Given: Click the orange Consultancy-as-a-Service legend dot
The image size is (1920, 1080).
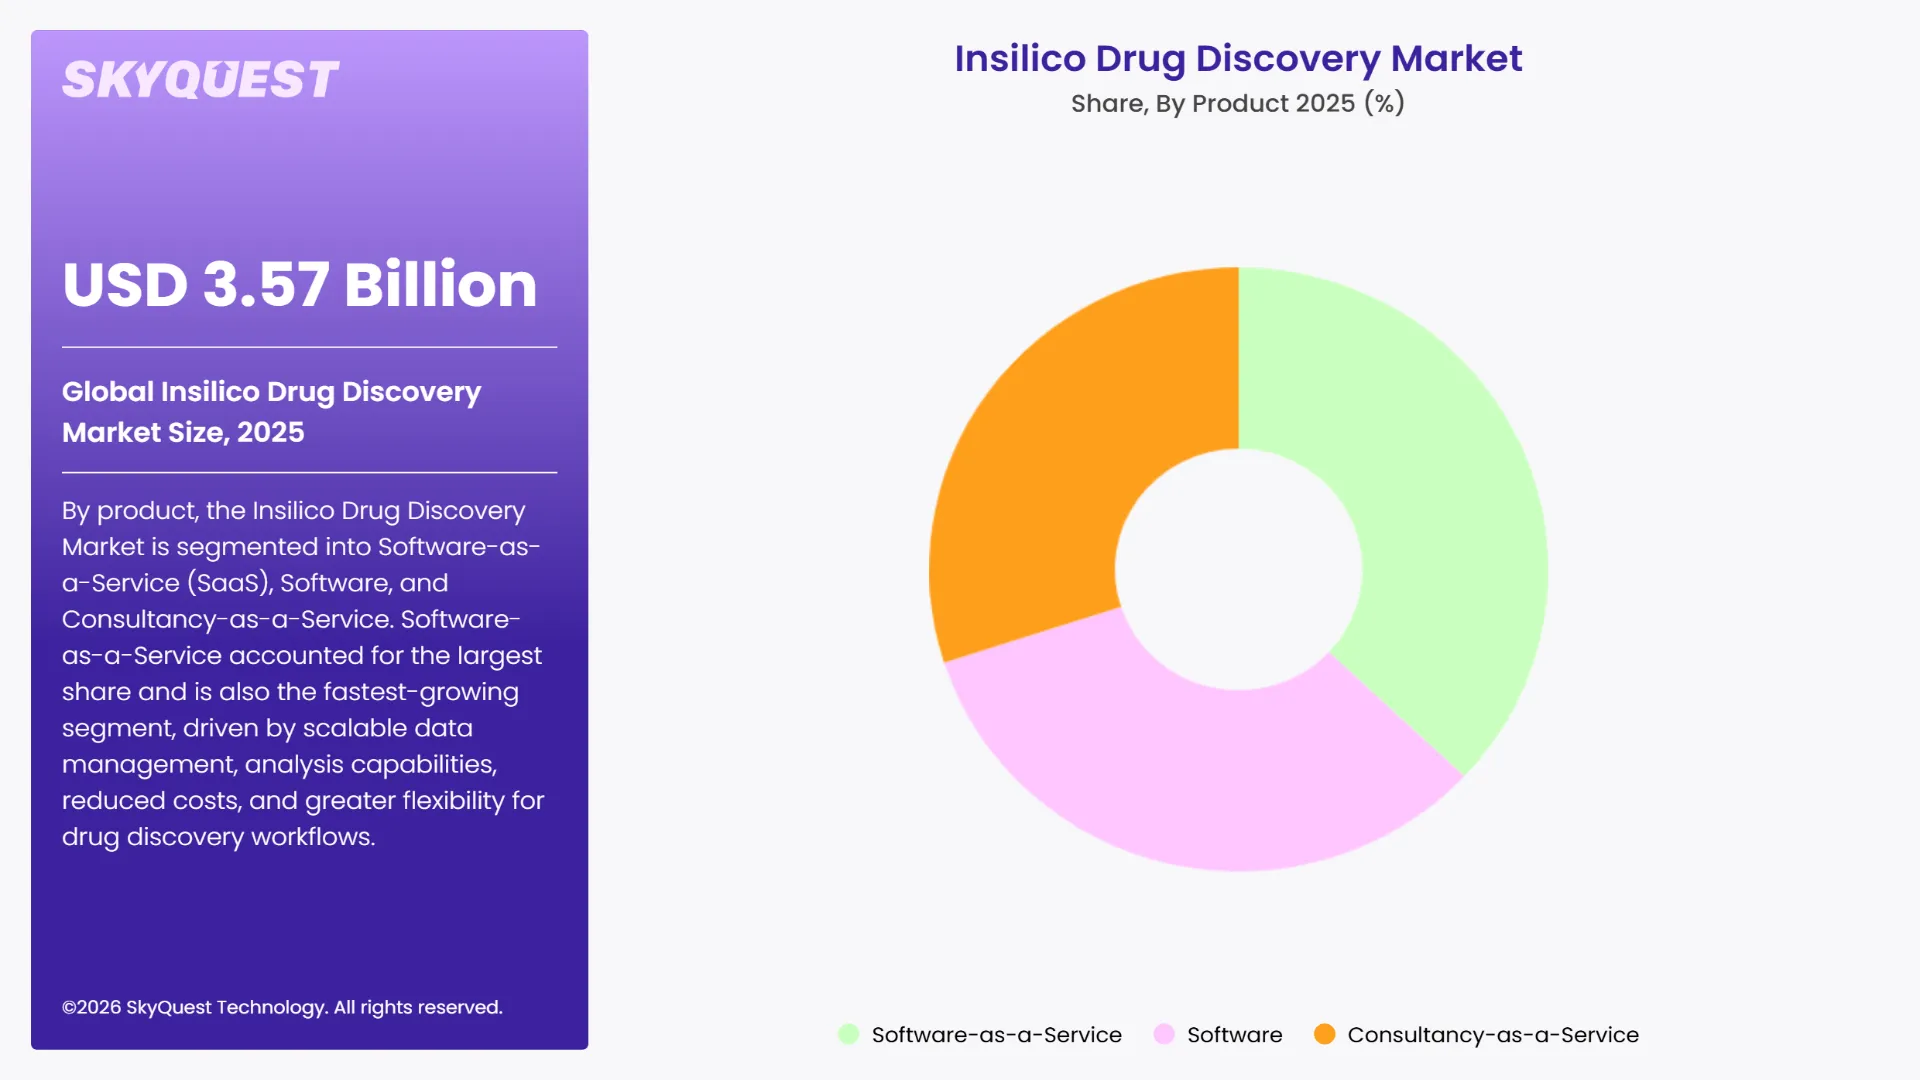Looking at the screenshot, I should point(1324,1034).
